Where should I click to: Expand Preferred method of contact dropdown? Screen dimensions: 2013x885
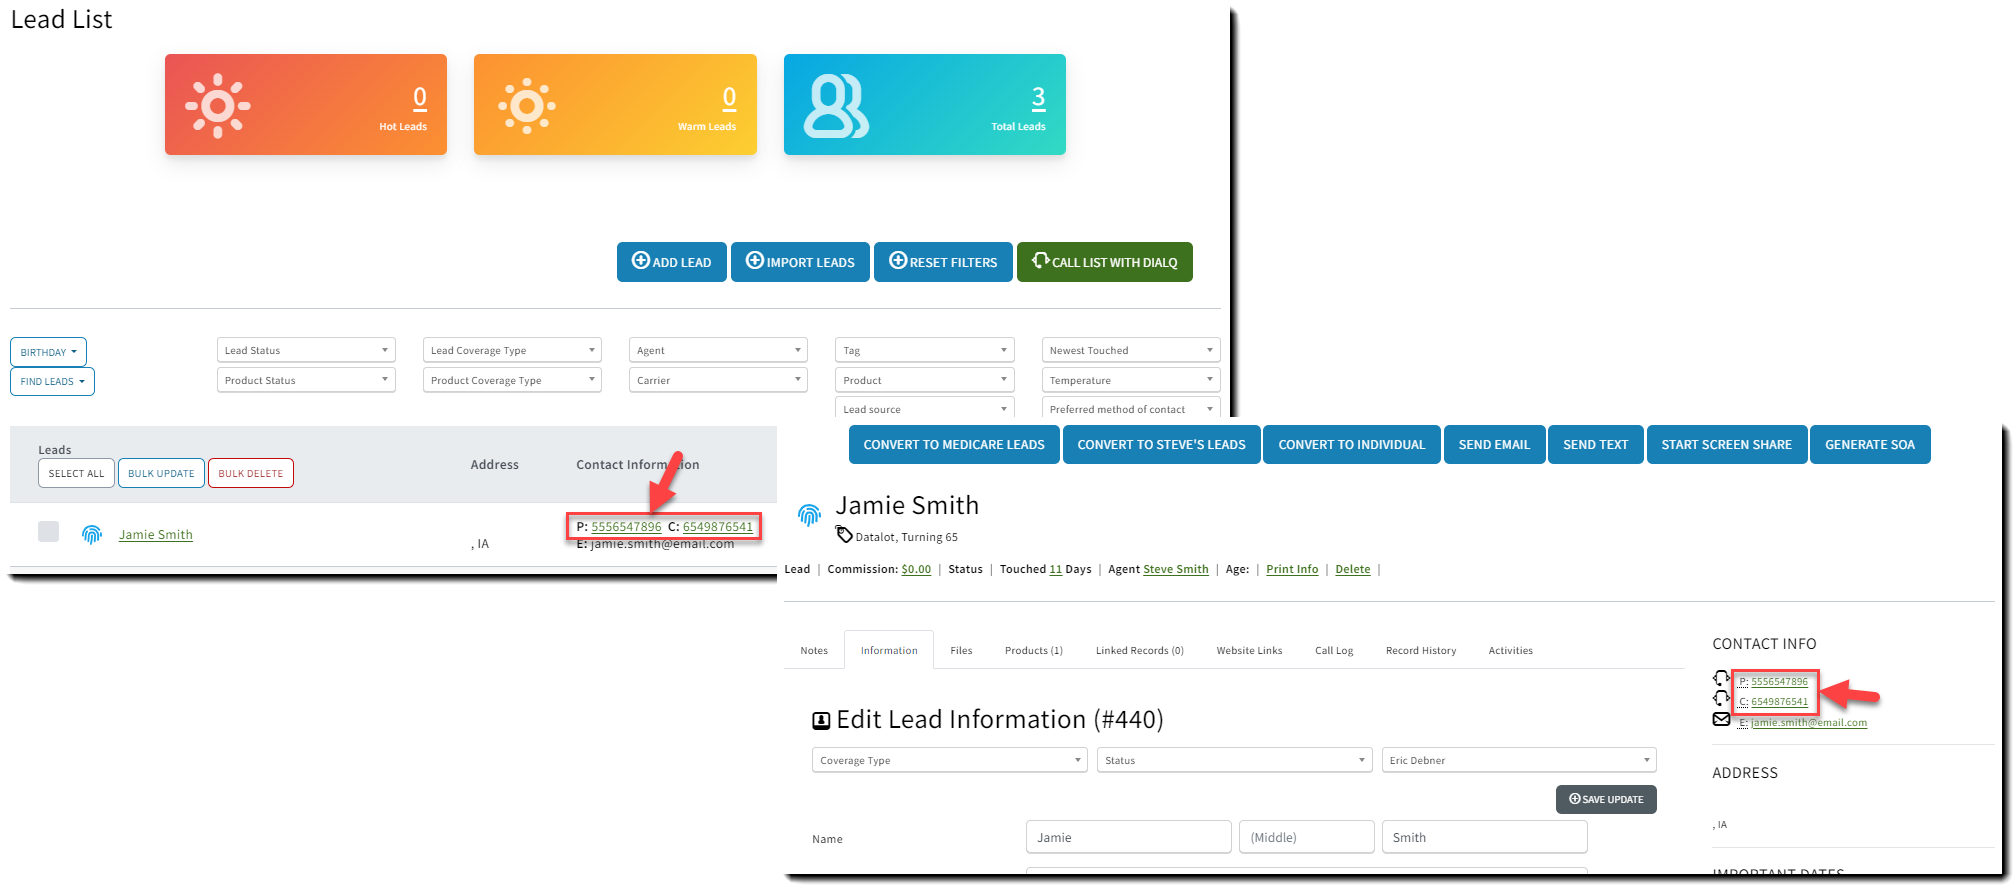point(1131,408)
